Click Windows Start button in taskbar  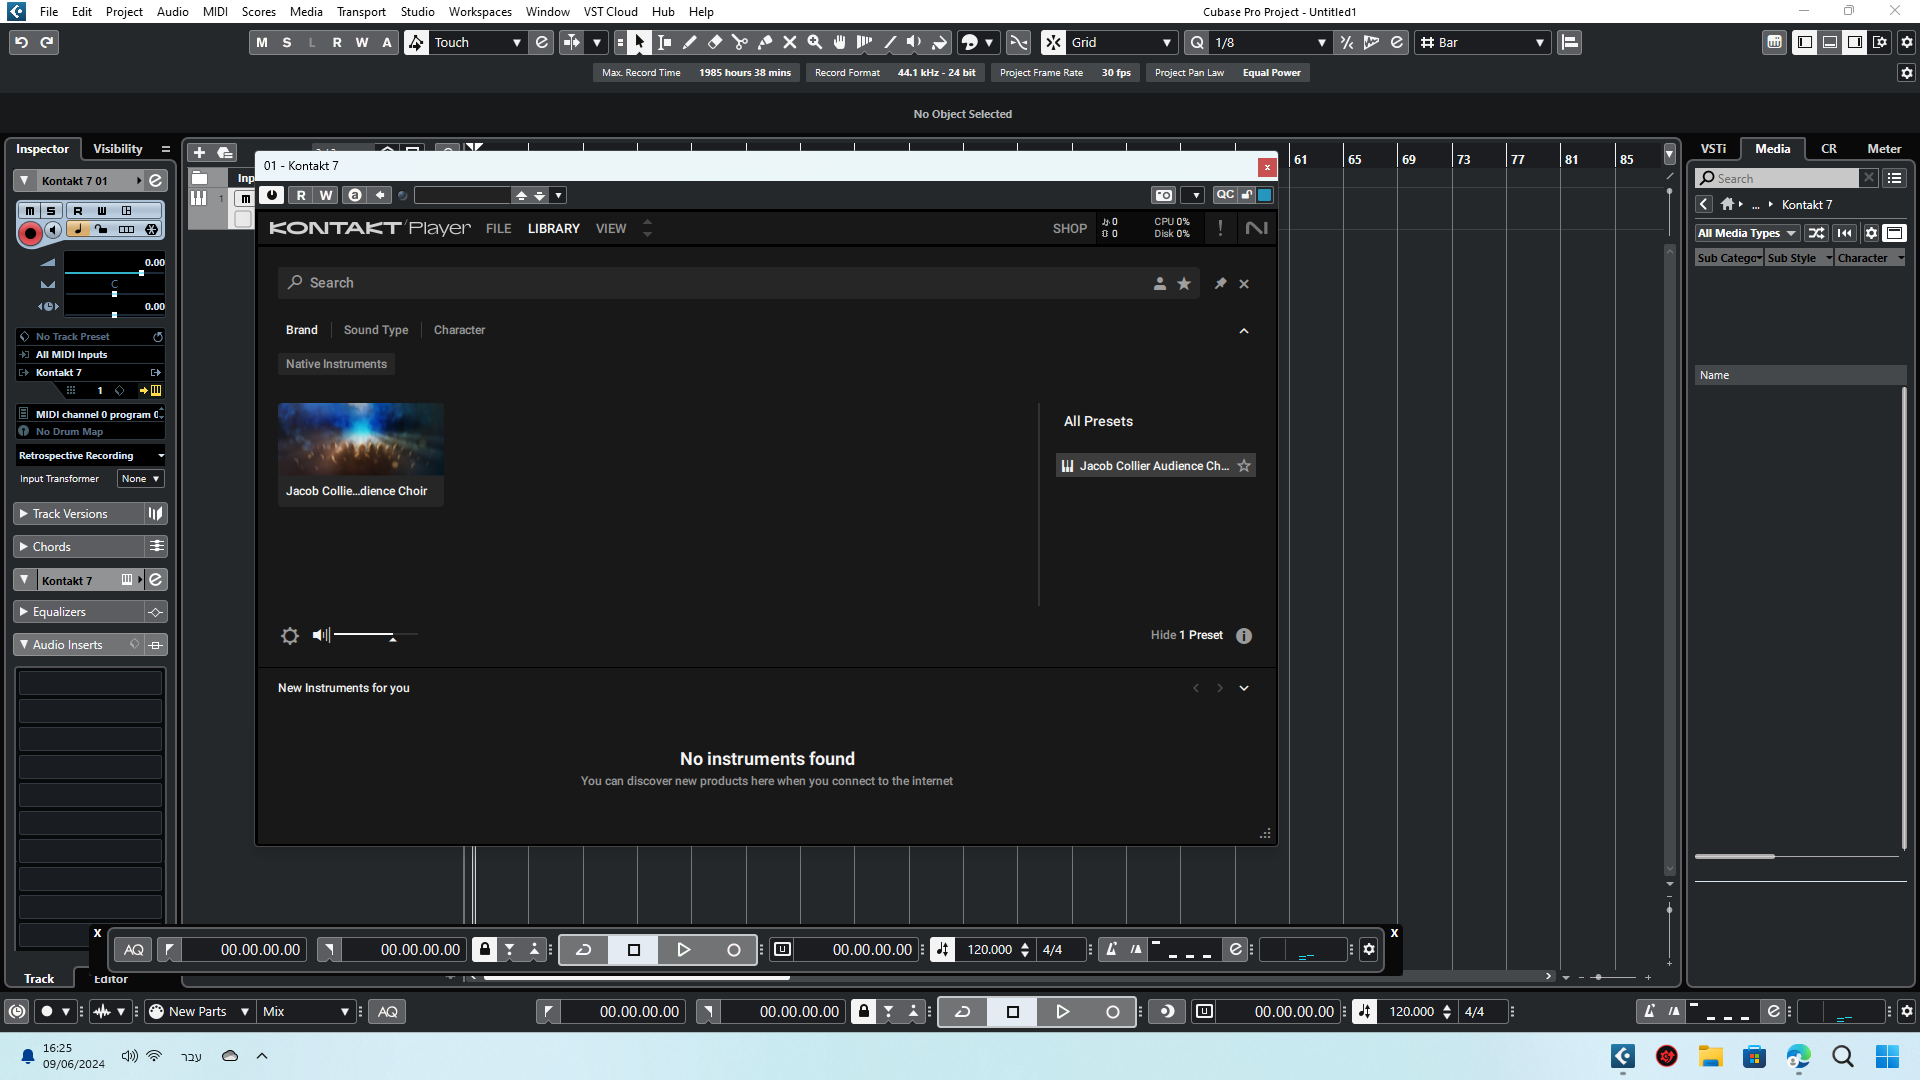coord(1887,1056)
